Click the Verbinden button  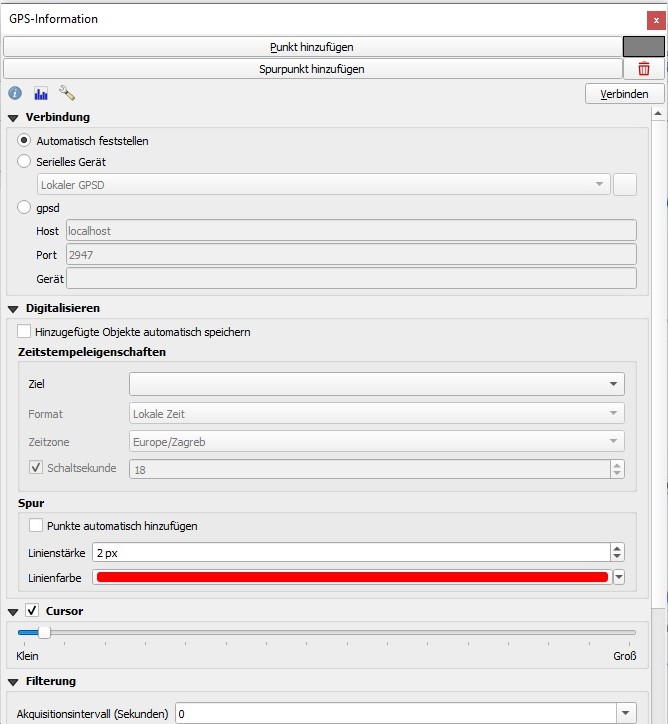point(624,94)
